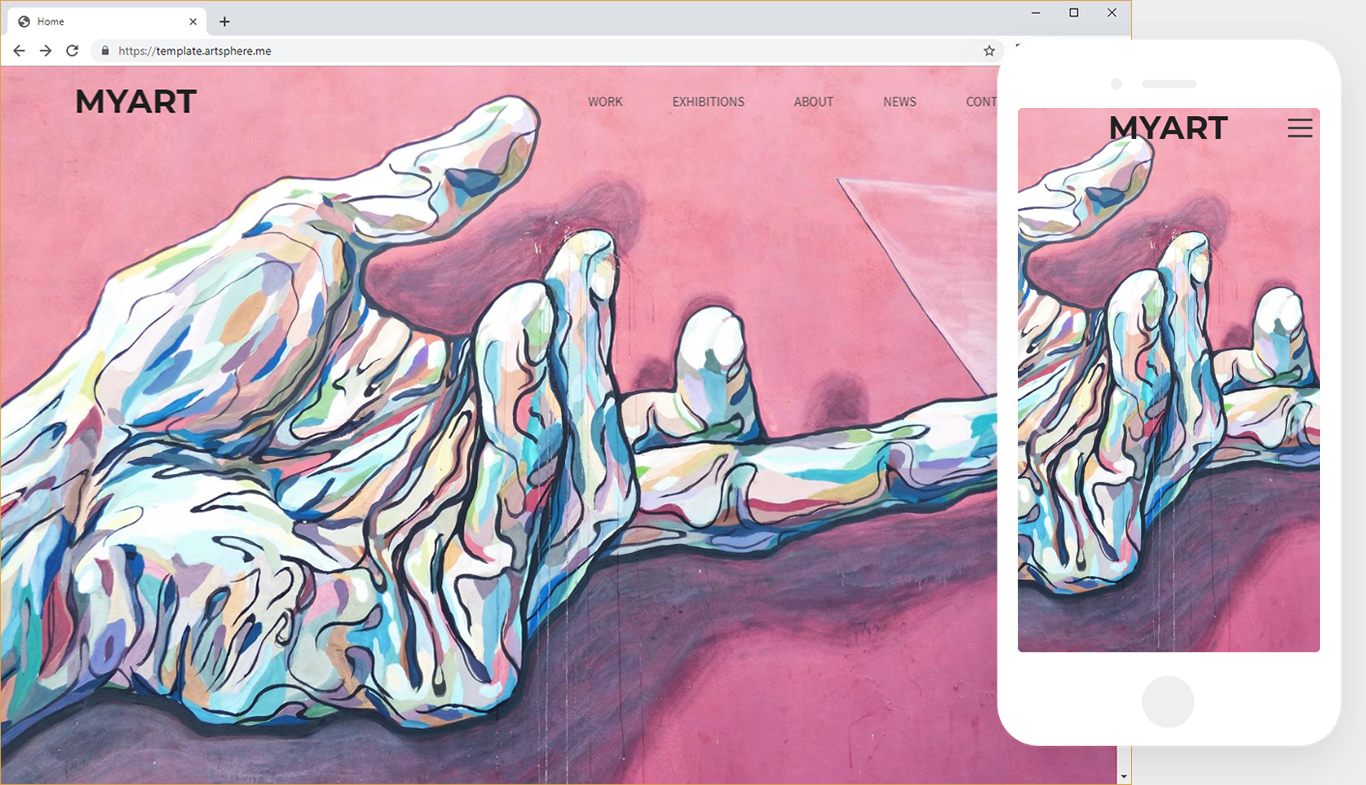1366x785 pixels.
Task: Click the scrollbar down arrow
Action: coord(1124,776)
